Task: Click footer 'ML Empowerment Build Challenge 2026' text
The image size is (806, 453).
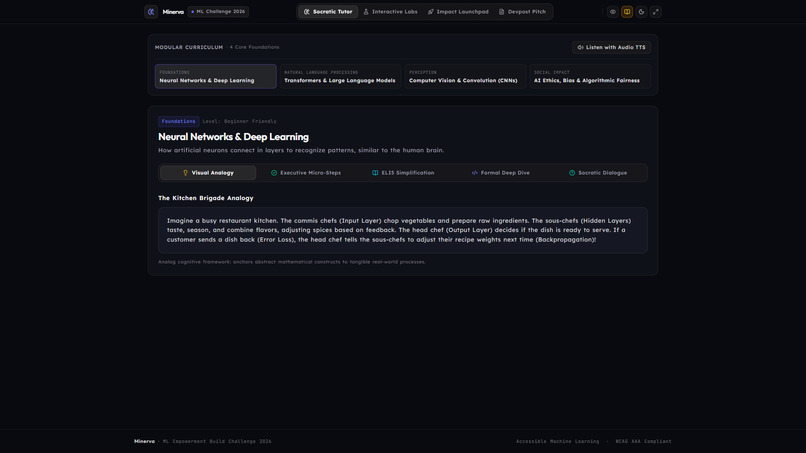Action: click(217, 441)
